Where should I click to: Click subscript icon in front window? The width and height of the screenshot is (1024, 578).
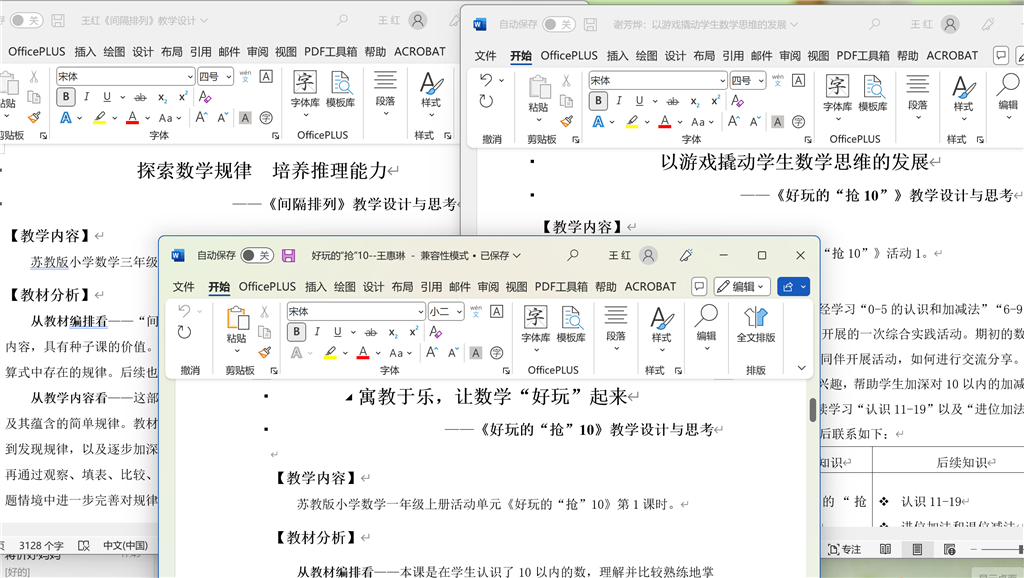(392, 333)
